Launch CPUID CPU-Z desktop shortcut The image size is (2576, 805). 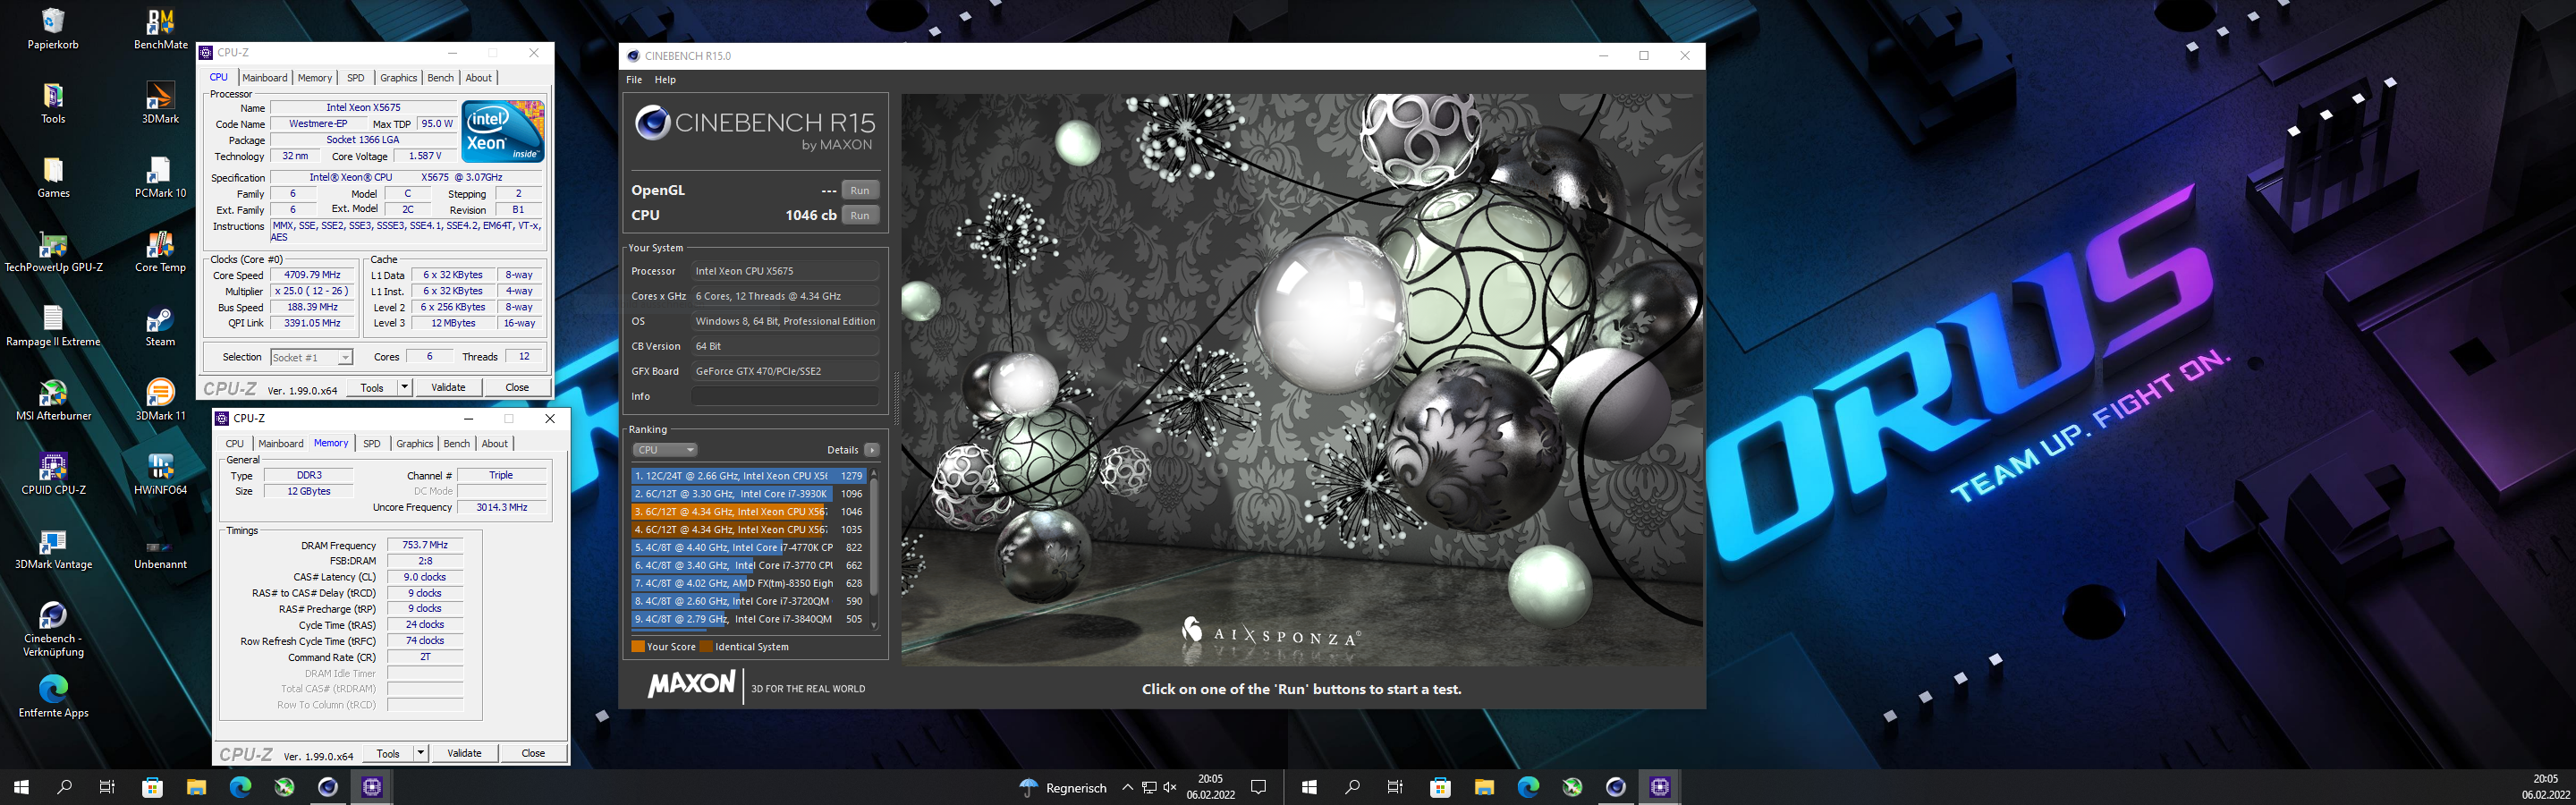[53, 474]
